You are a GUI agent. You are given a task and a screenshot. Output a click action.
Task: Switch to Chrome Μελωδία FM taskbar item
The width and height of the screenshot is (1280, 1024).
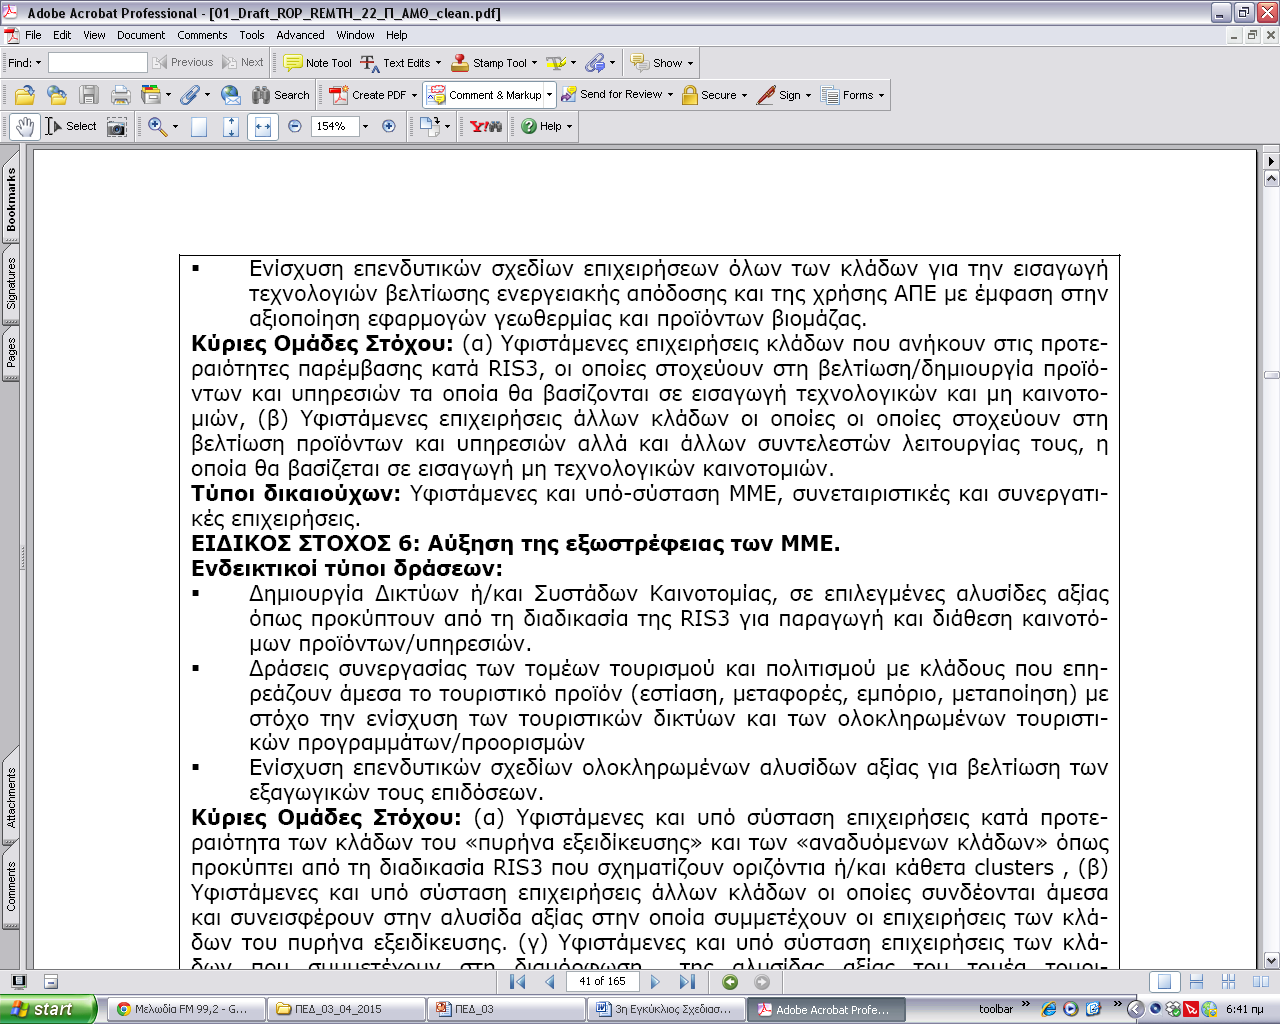pyautogui.click(x=188, y=1009)
